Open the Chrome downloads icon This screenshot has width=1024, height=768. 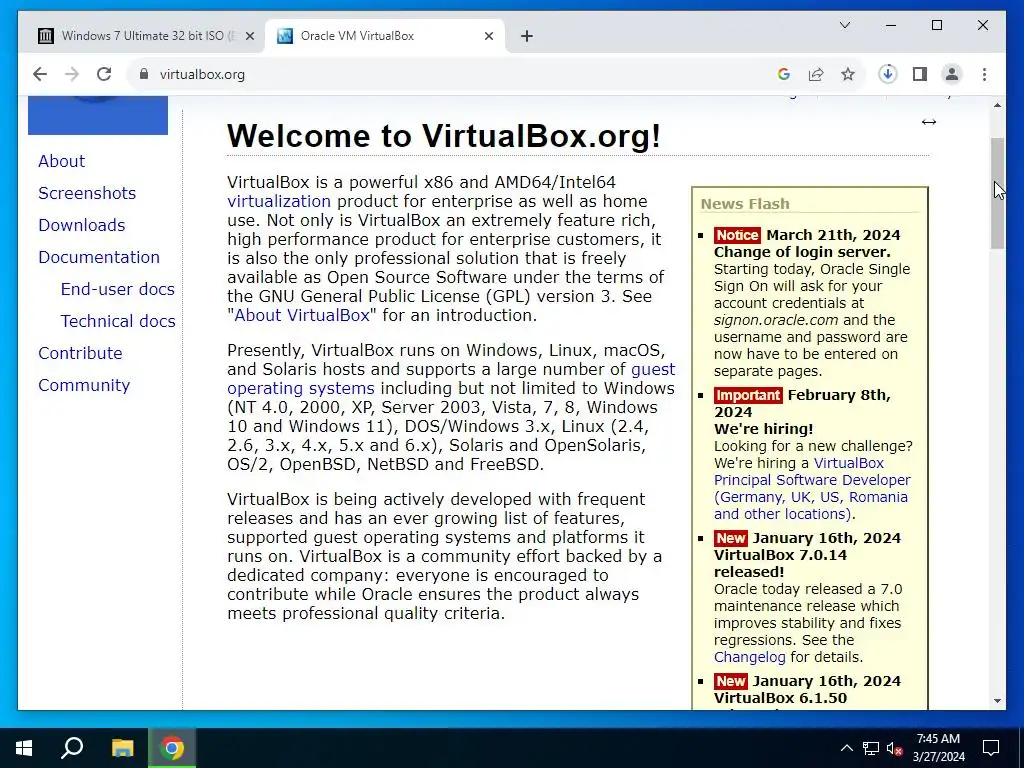888,74
